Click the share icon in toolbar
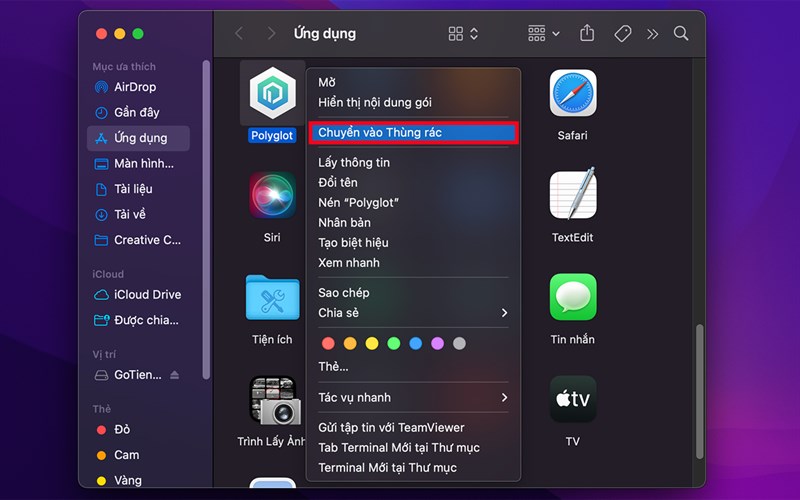The width and height of the screenshot is (800, 500). click(587, 33)
